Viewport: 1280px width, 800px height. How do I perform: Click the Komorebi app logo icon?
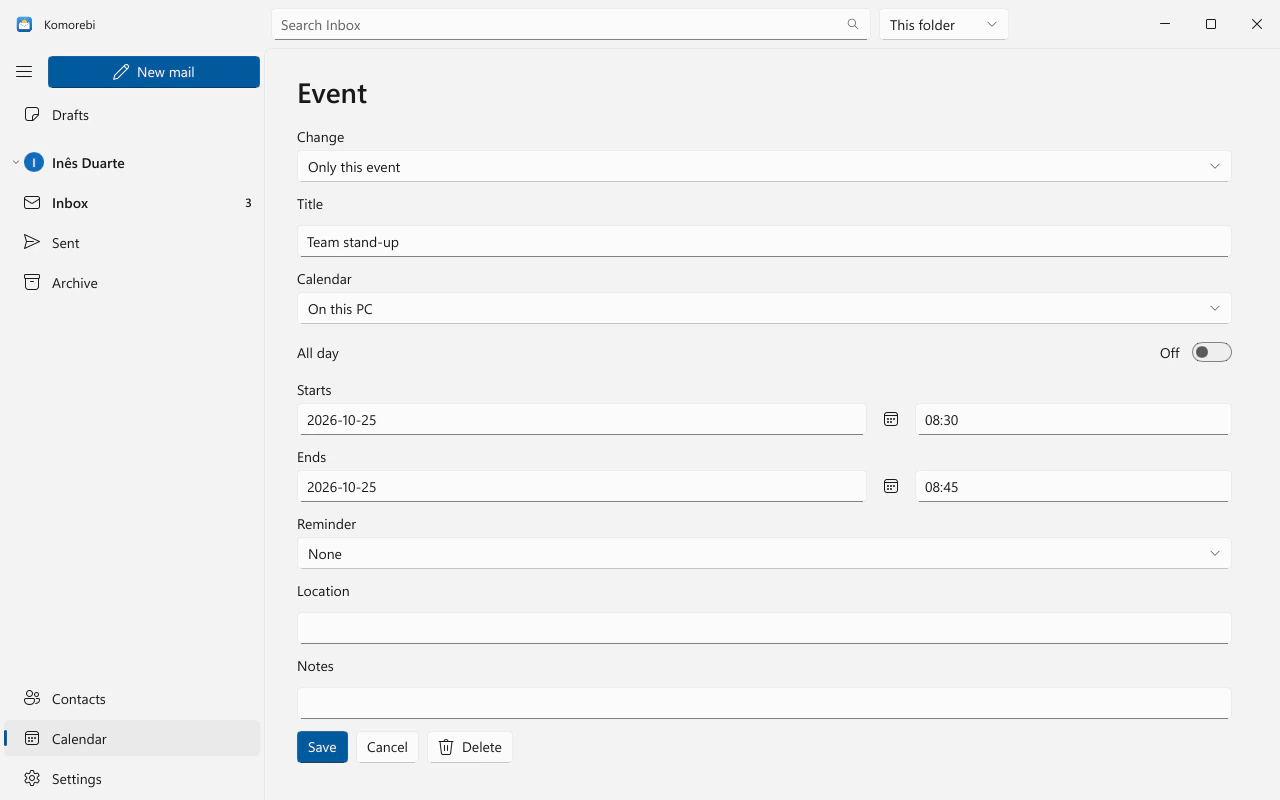click(x=24, y=24)
